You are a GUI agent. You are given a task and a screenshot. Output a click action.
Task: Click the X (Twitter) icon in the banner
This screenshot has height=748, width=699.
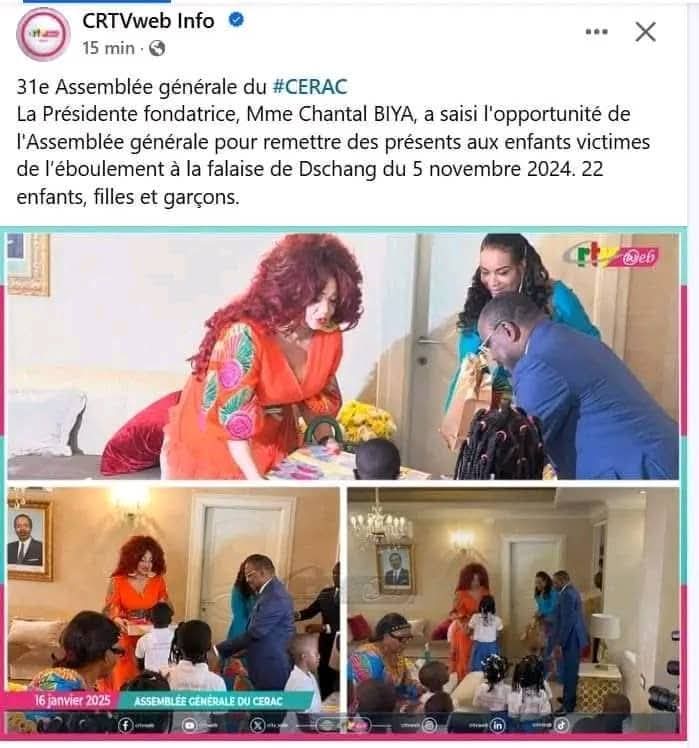coord(257,725)
